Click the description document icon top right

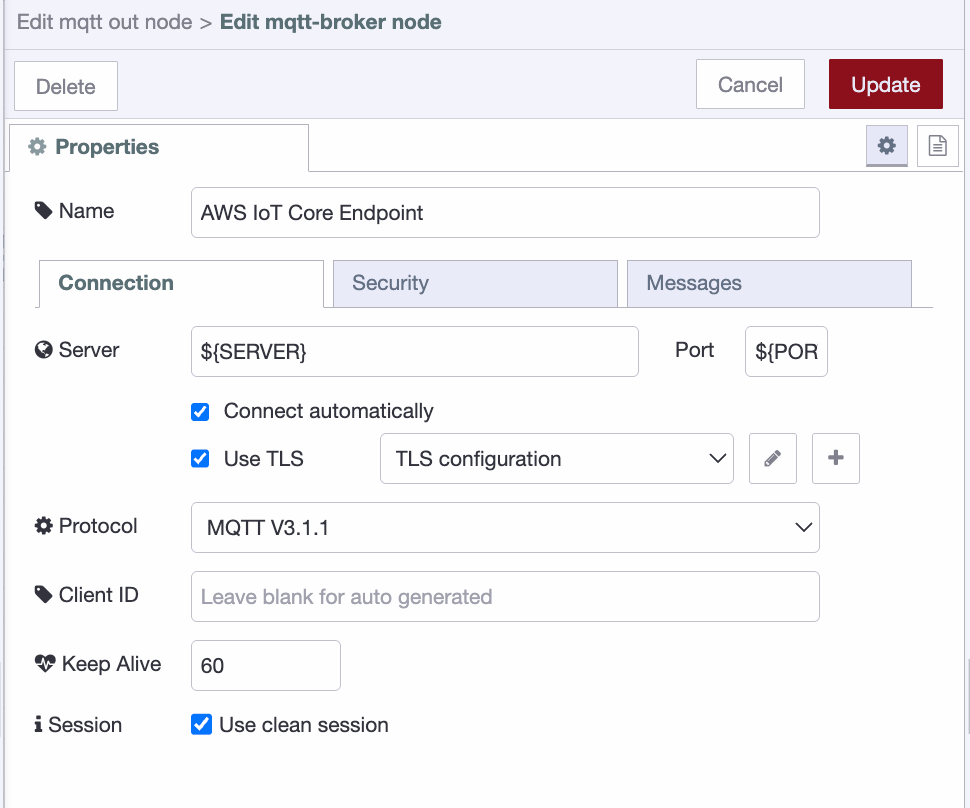937,145
